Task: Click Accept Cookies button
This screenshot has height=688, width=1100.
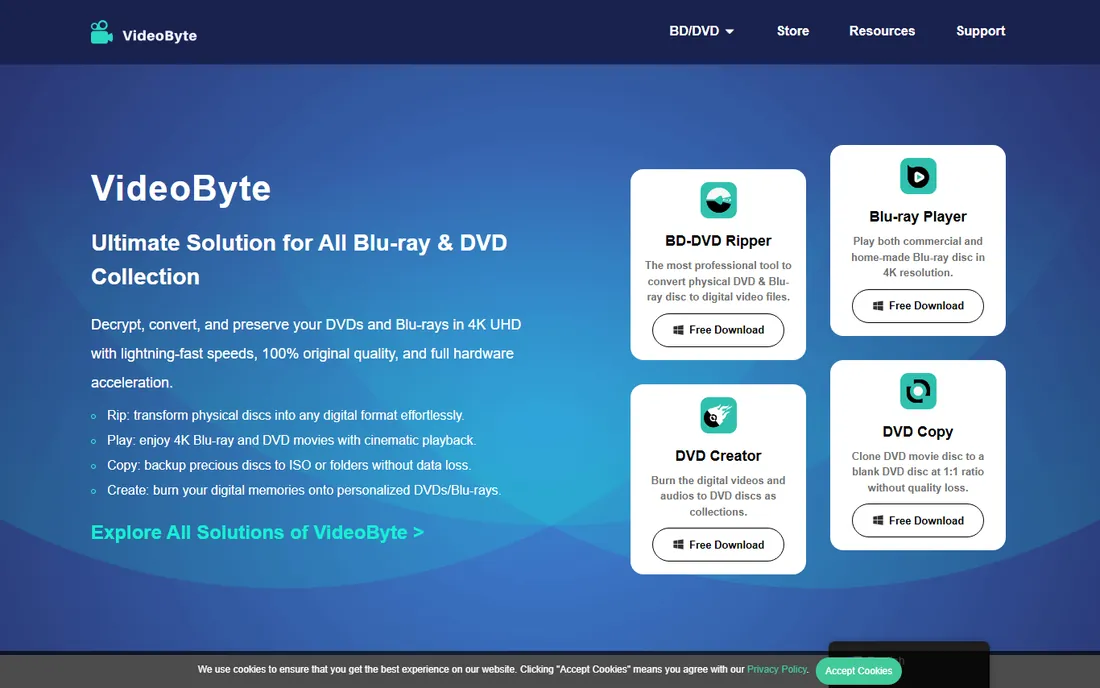Action: point(858,670)
